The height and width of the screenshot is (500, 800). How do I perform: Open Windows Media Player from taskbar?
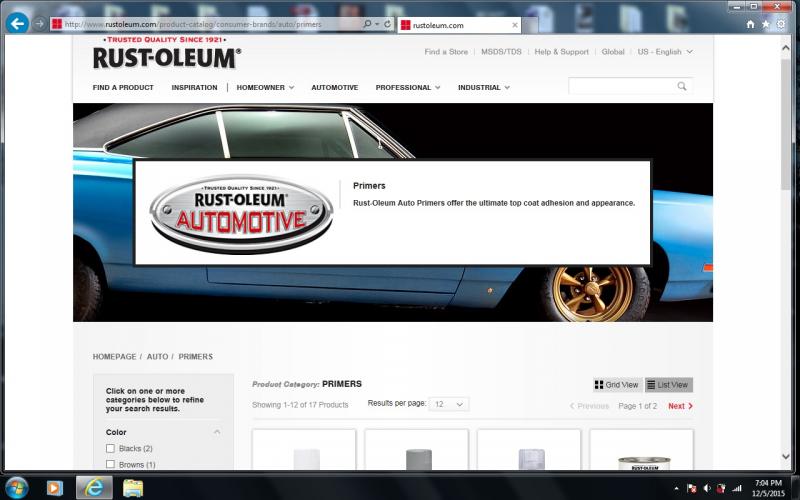pyautogui.click(x=55, y=488)
